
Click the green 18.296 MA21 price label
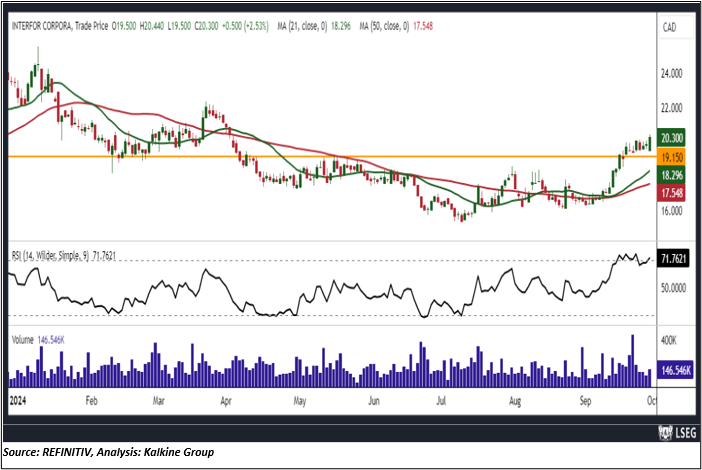tap(671, 175)
